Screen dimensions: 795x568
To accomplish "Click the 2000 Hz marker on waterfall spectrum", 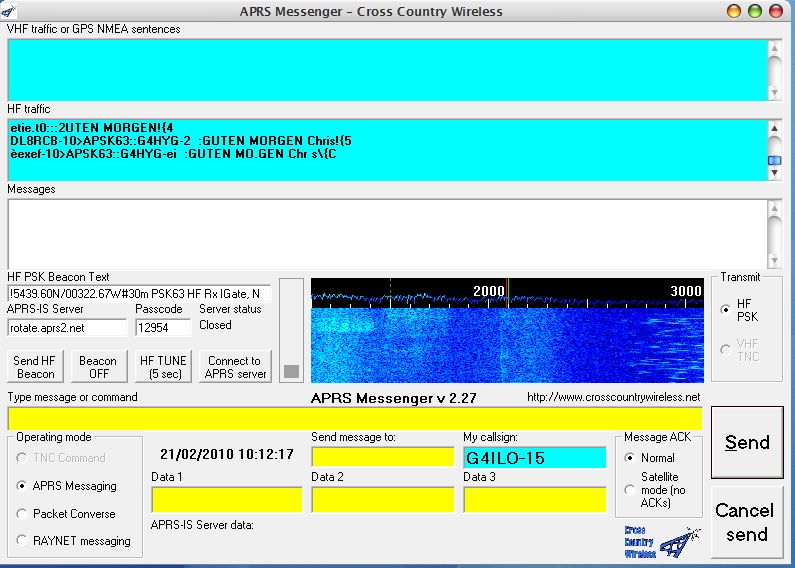I will click(x=489, y=291).
